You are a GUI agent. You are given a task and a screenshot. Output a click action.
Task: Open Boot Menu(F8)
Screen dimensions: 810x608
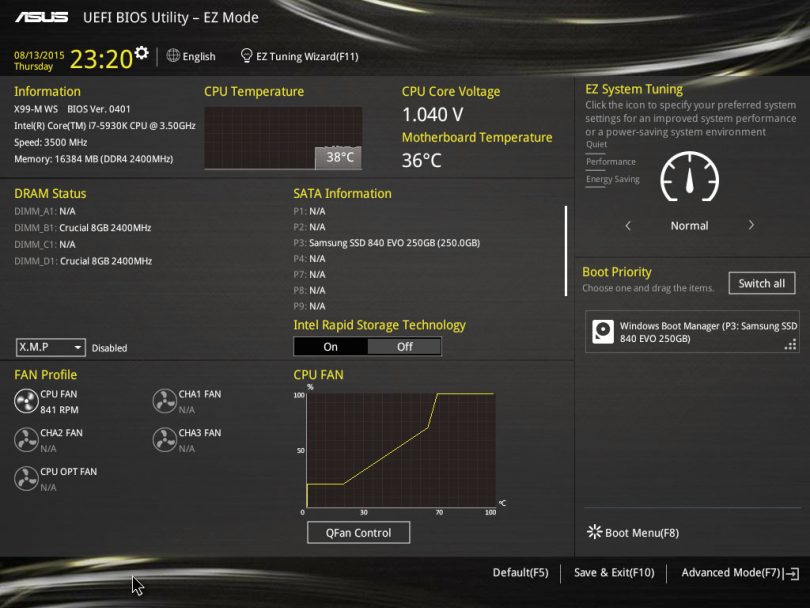632,533
